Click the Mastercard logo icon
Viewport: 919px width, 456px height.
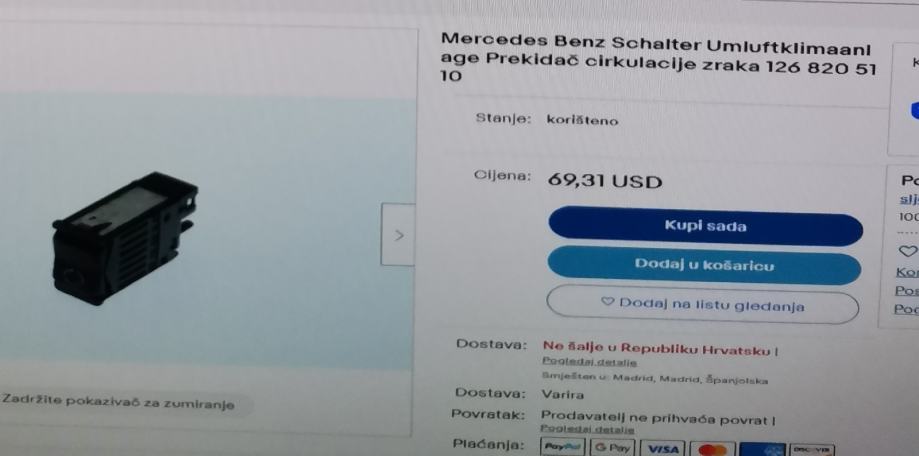tap(712, 450)
